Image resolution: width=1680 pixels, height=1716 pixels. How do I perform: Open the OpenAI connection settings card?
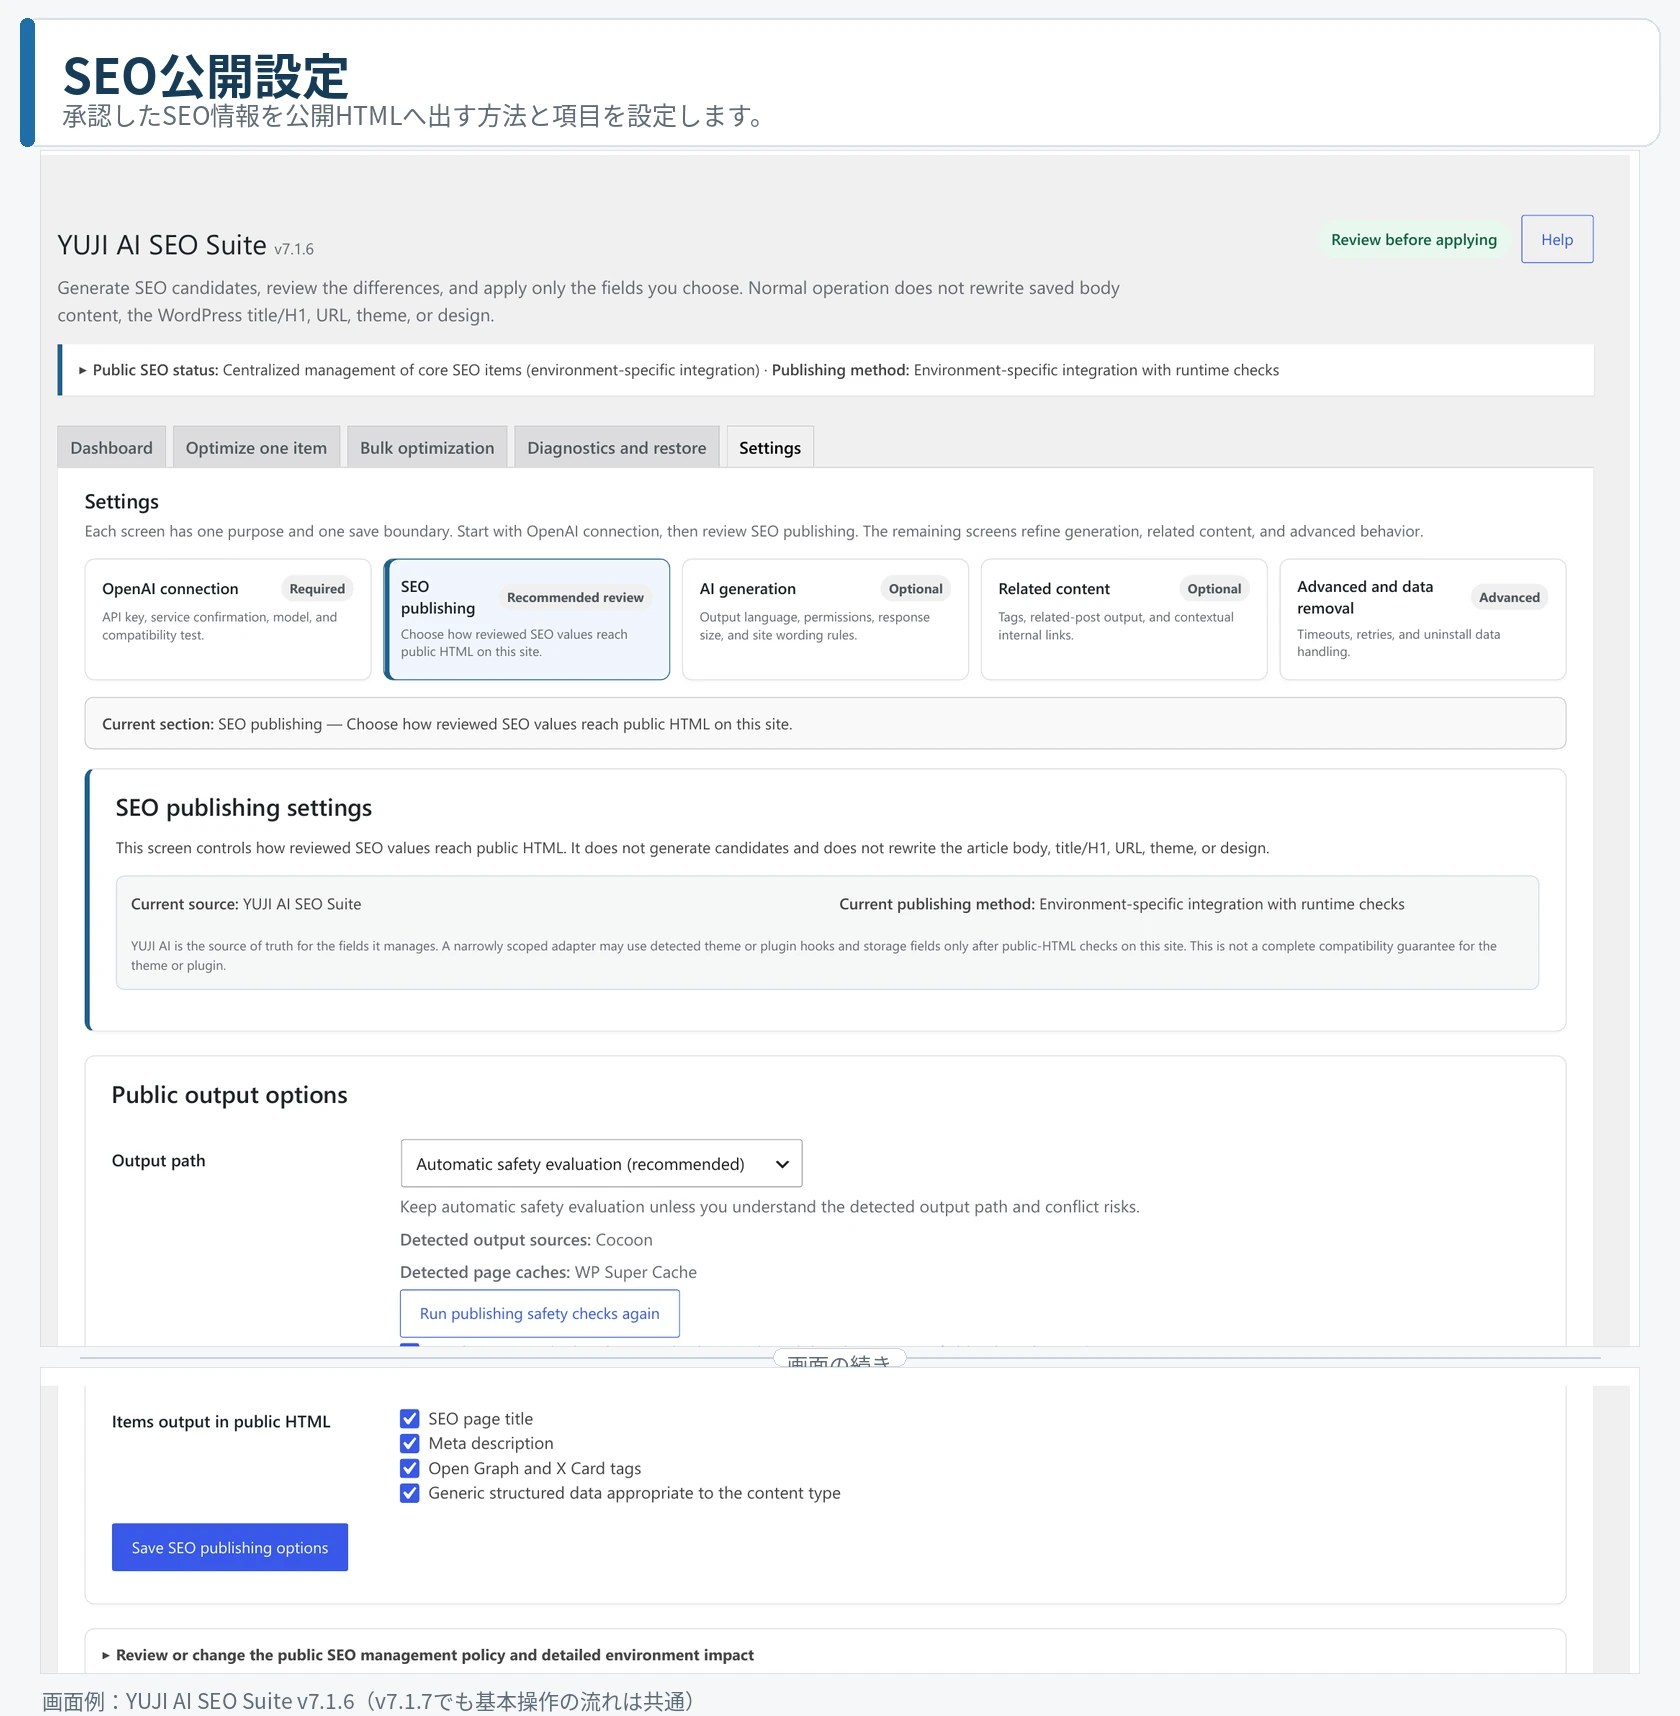(228, 619)
